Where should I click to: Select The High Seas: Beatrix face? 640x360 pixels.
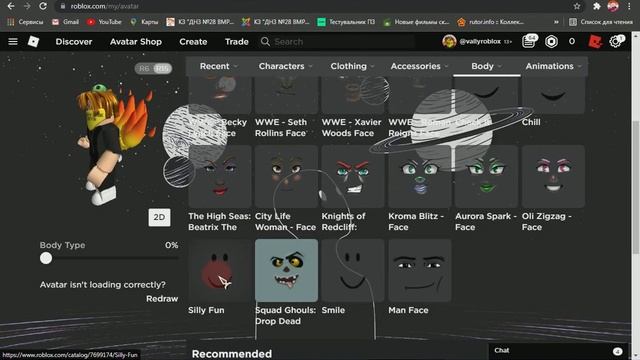point(220,176)
